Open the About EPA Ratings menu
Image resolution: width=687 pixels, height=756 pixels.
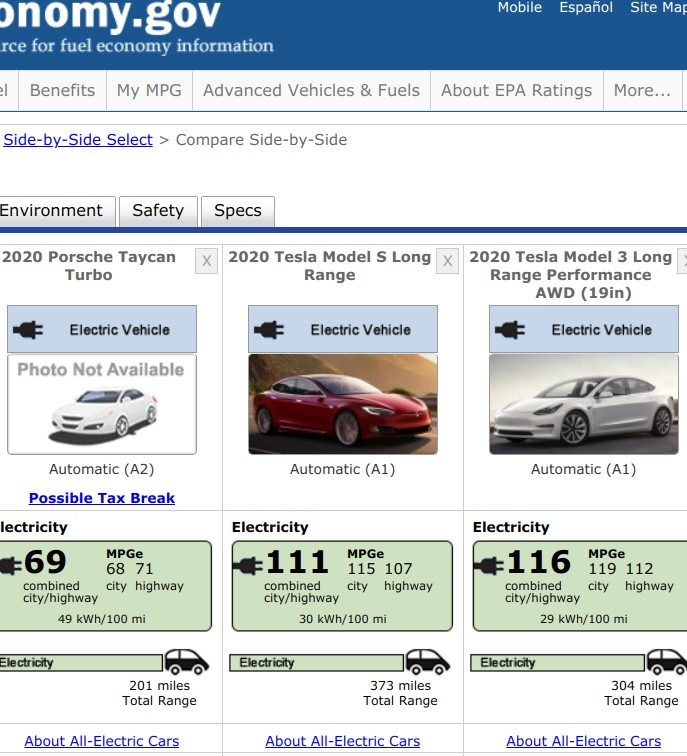coord(517,90)
